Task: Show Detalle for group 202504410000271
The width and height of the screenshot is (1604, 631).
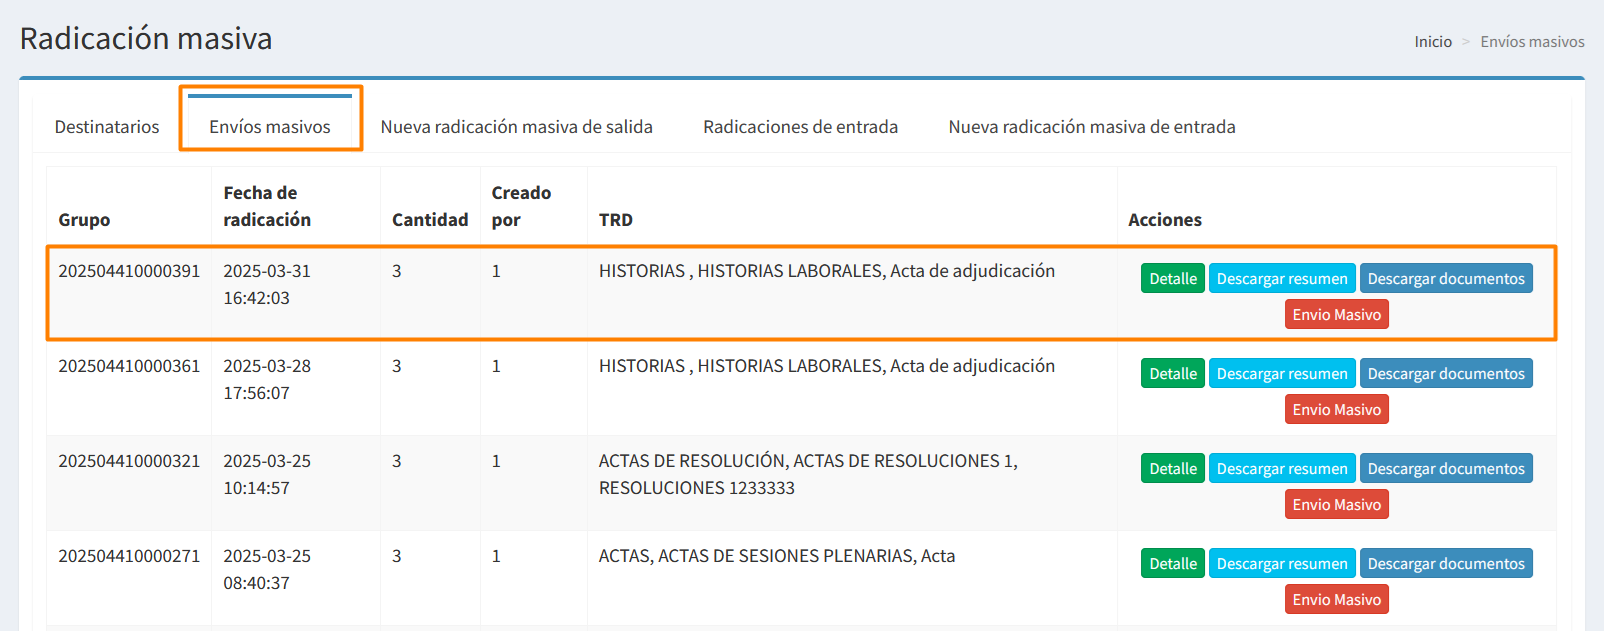Action: [x=1173, y=564]
